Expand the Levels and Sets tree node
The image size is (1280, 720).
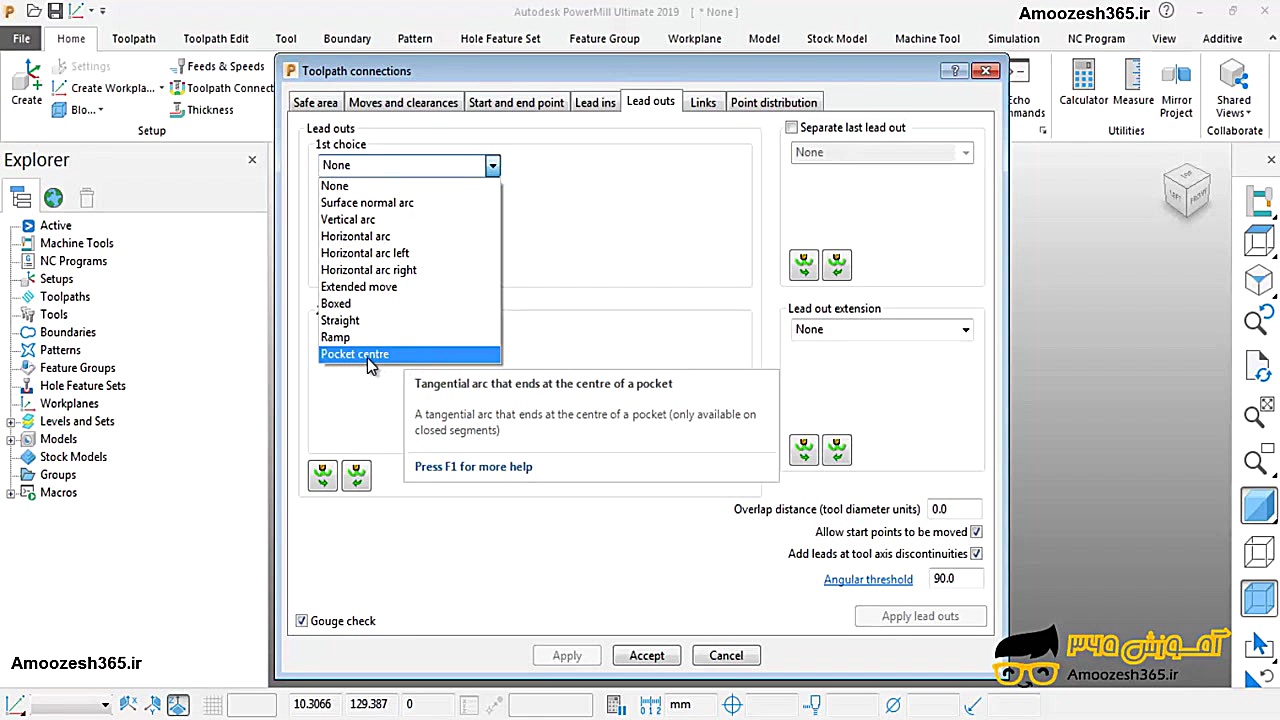(11, 422)
